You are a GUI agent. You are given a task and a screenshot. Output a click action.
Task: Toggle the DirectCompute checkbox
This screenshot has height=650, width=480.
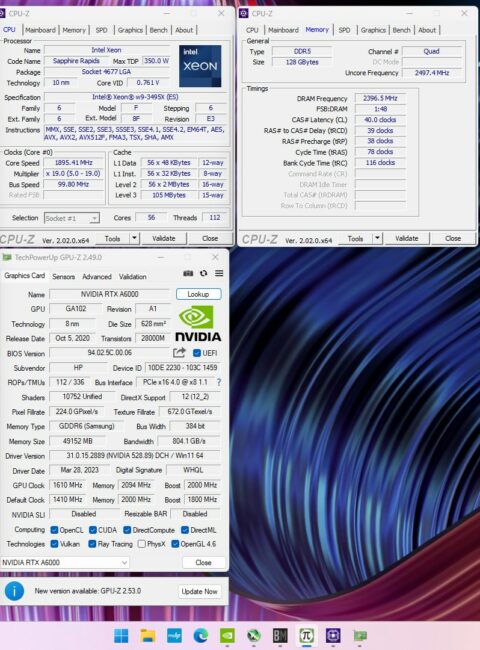[127, 530]
